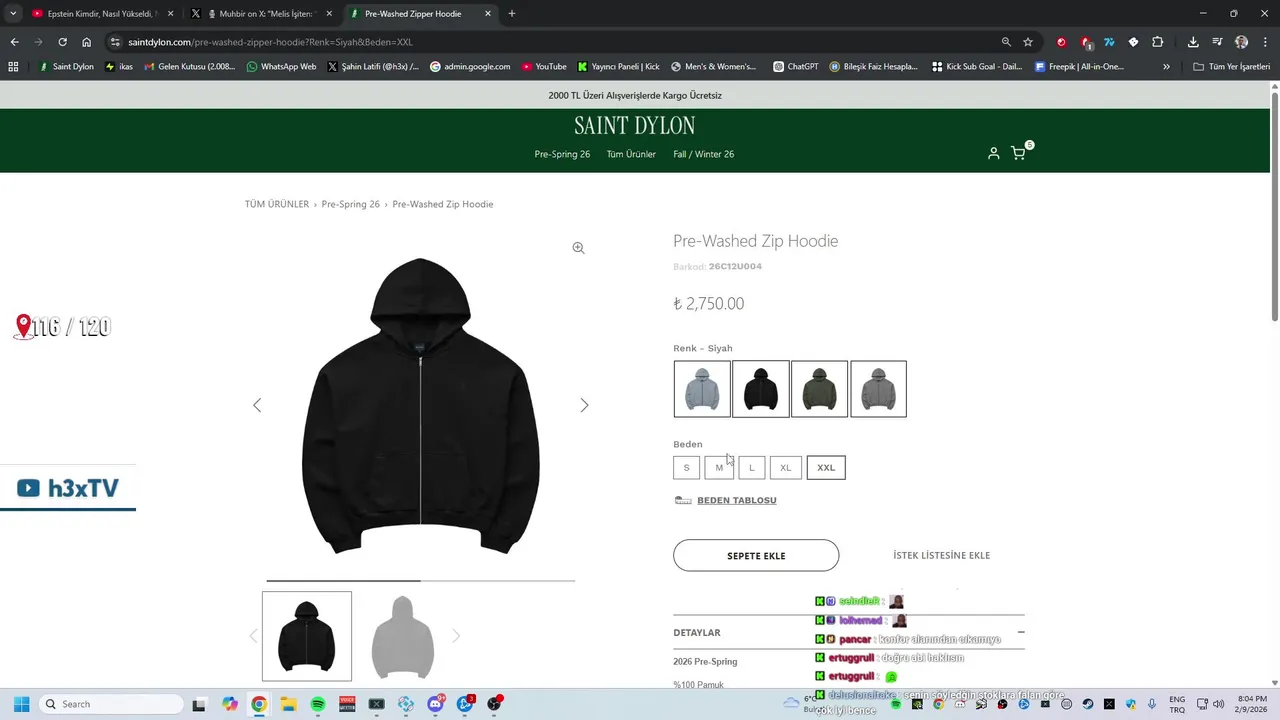The image size is (1280, 720).
Task: Show the previous product image
Action: pyautogui.click(x=257, y=405)
